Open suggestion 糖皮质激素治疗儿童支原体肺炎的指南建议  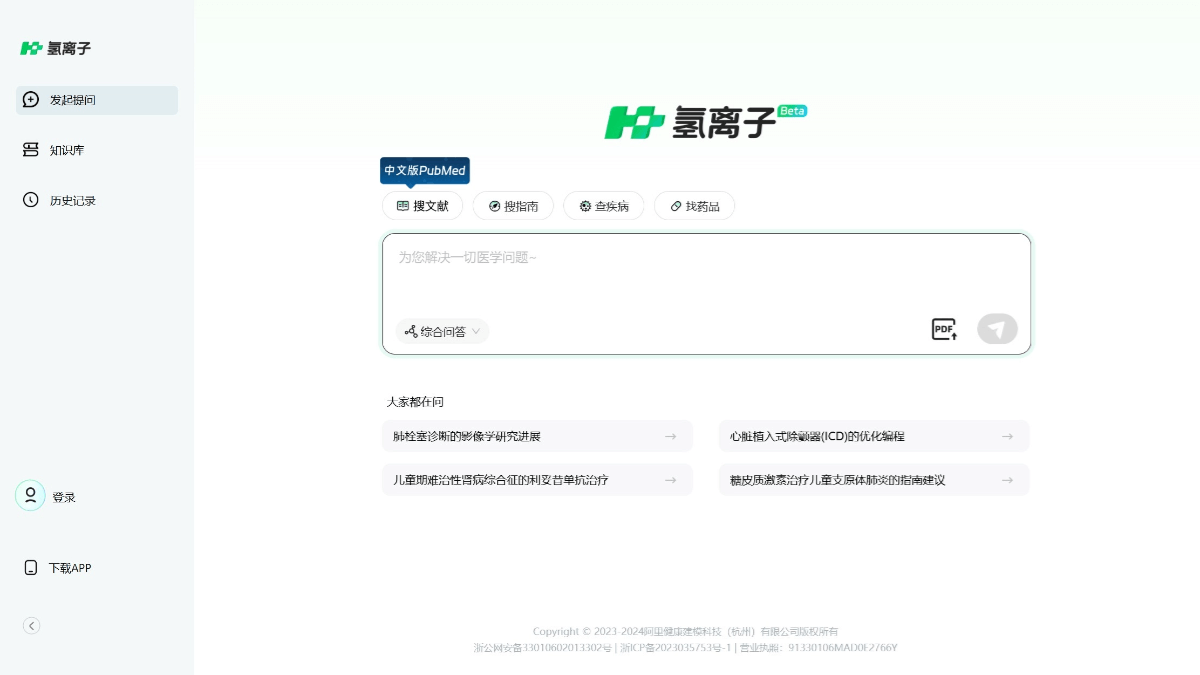tap(874, 480)
